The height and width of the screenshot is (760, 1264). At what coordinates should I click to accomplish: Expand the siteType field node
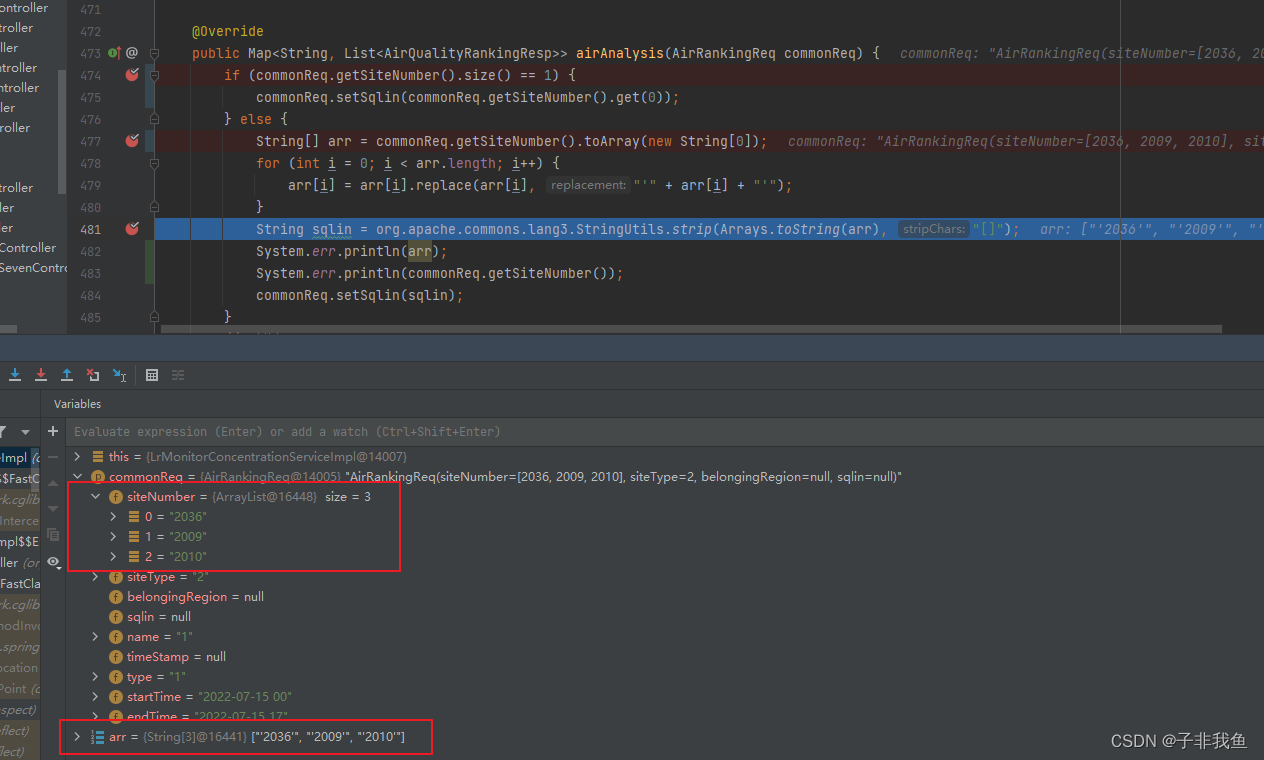96,577
